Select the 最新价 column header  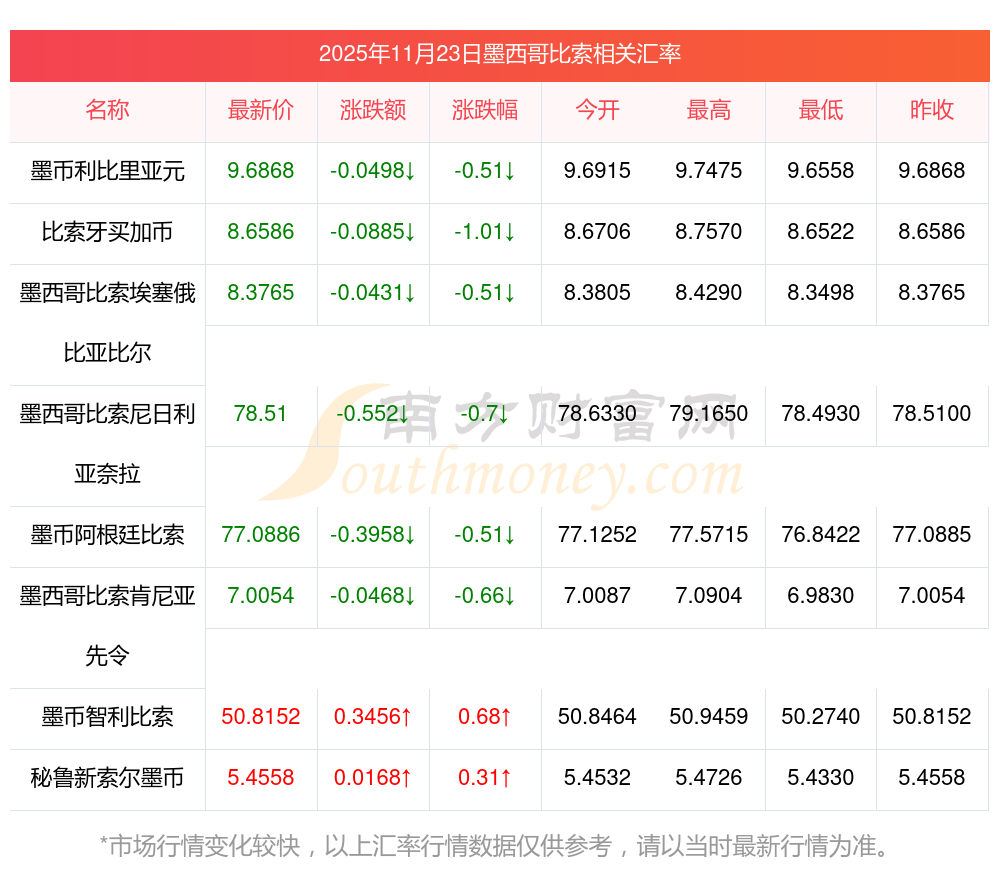260,110
